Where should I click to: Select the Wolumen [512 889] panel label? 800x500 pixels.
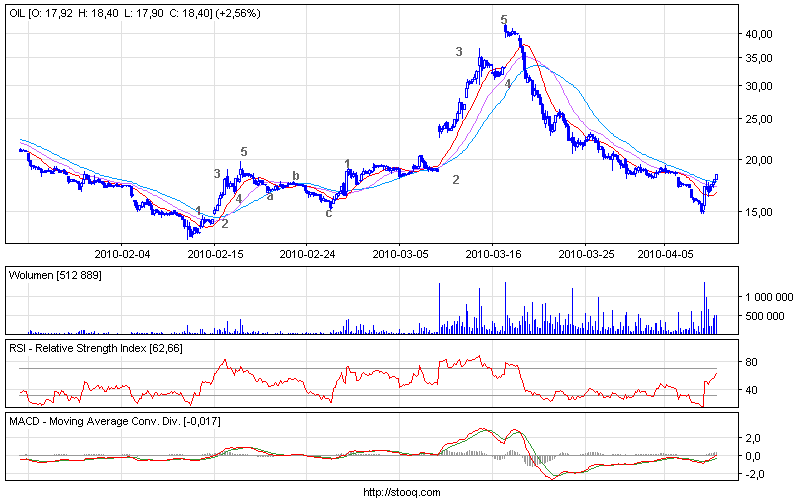55,275
